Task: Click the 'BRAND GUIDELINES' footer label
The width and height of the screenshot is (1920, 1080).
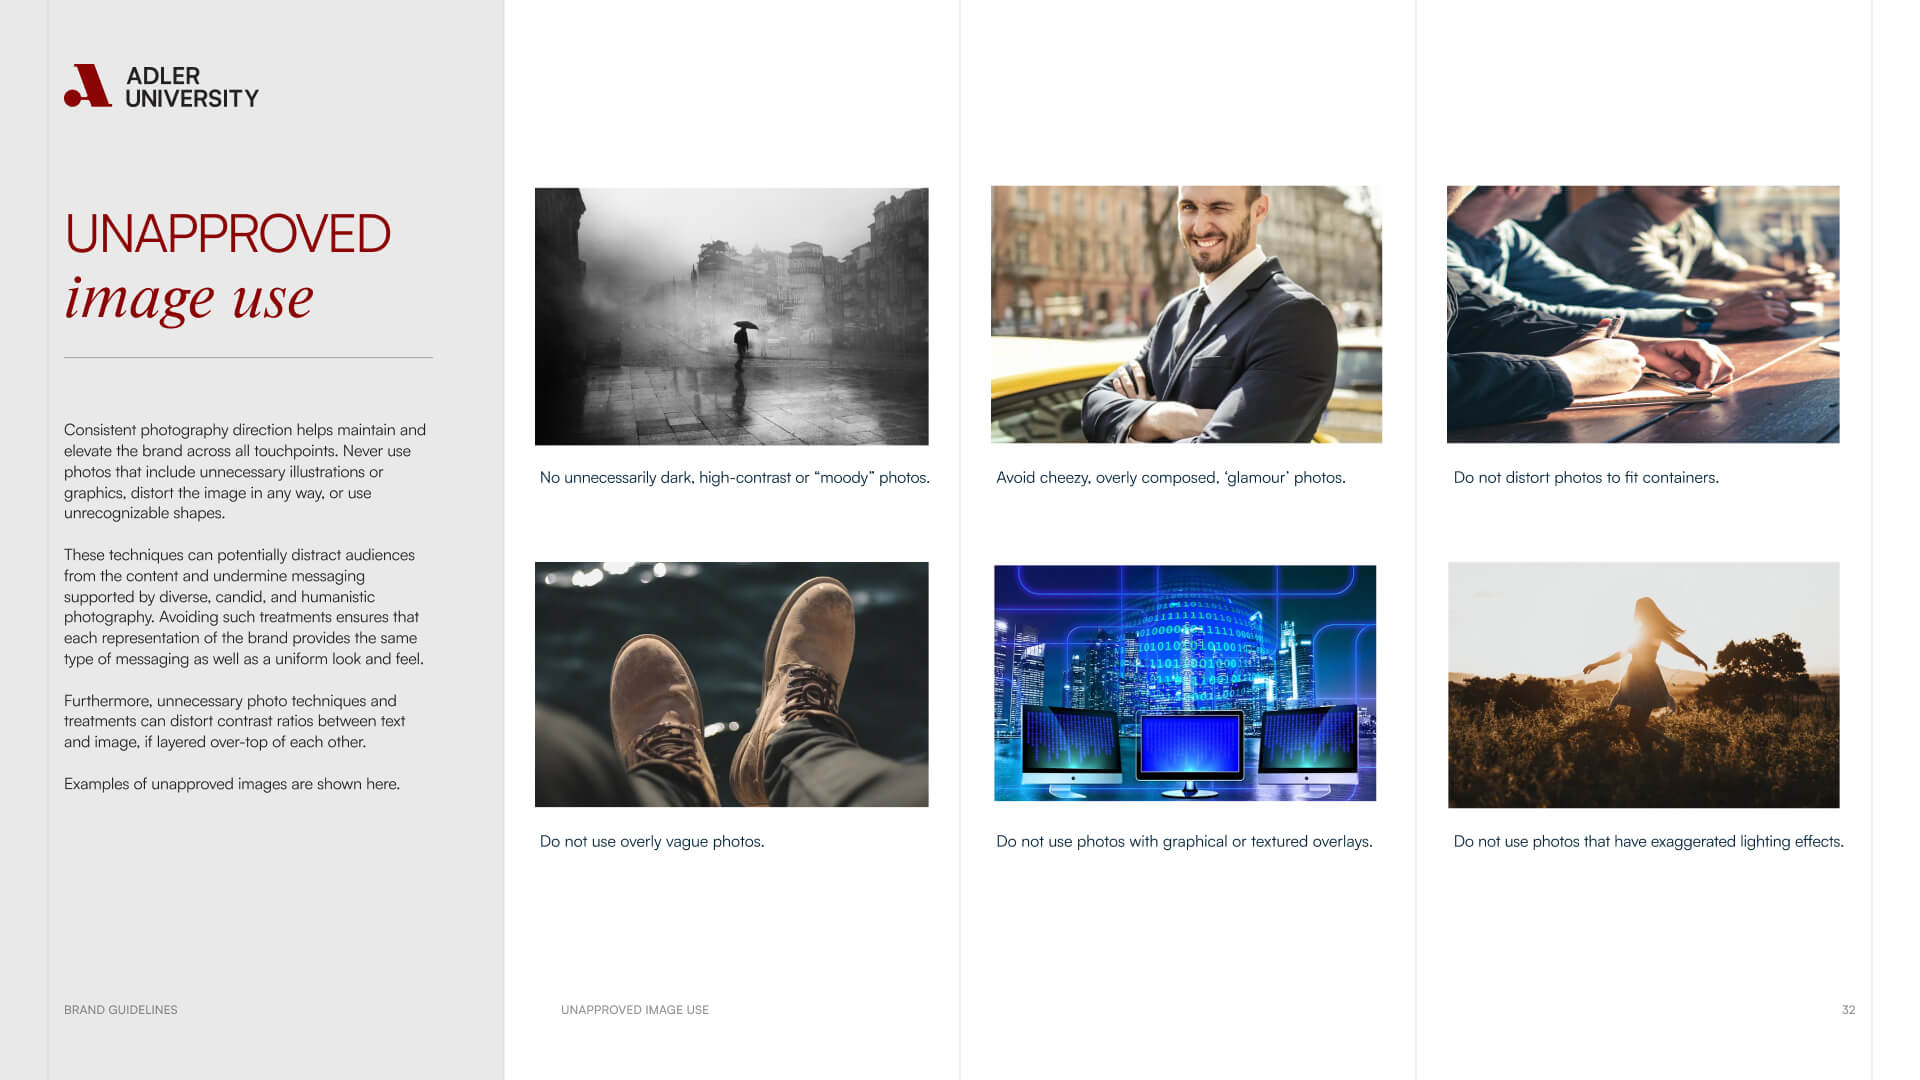Action: 120,1010
